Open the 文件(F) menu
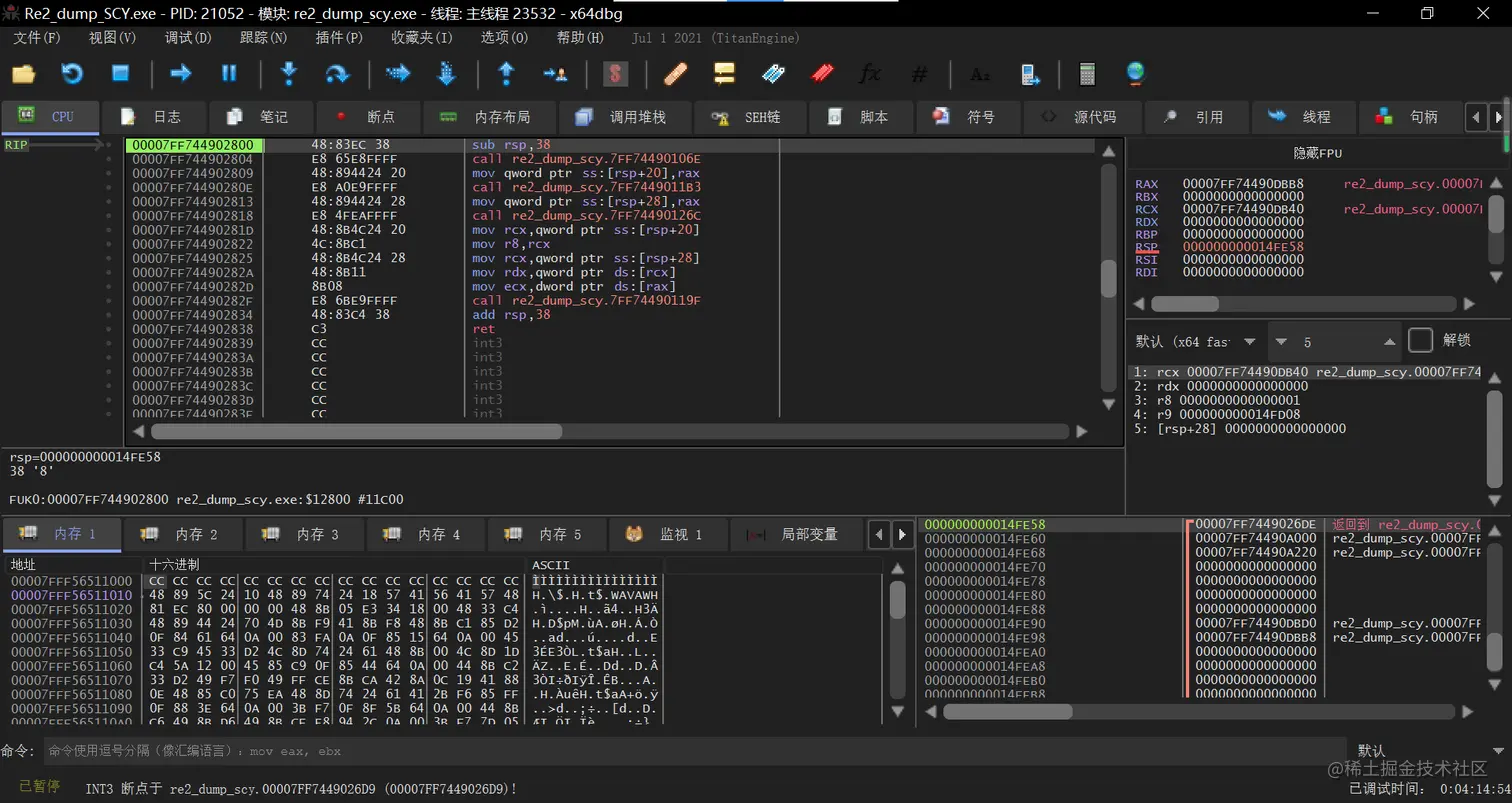 tap(37, 38)
